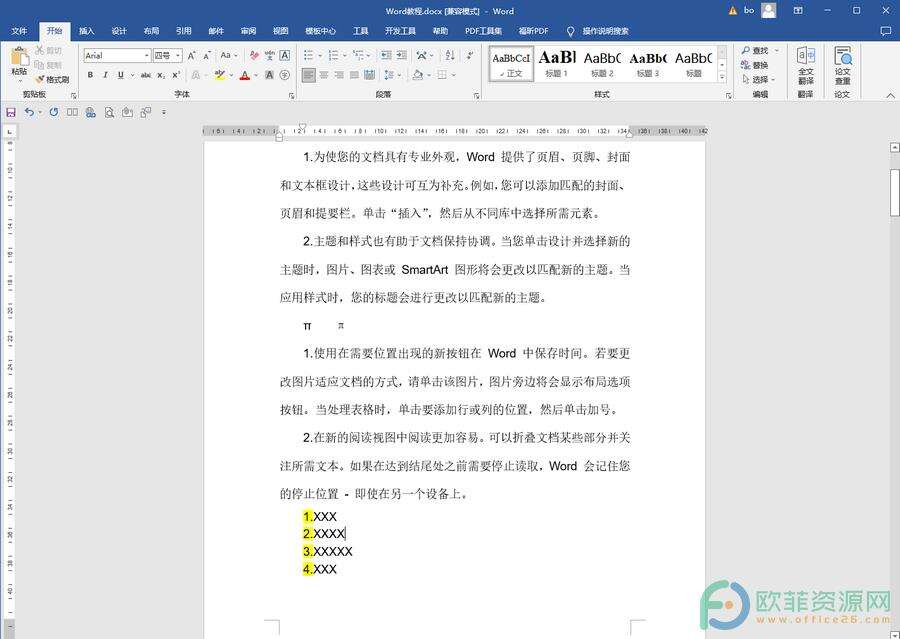
Task: Click the Increase Indent icon
Action: tap(402, 56)
